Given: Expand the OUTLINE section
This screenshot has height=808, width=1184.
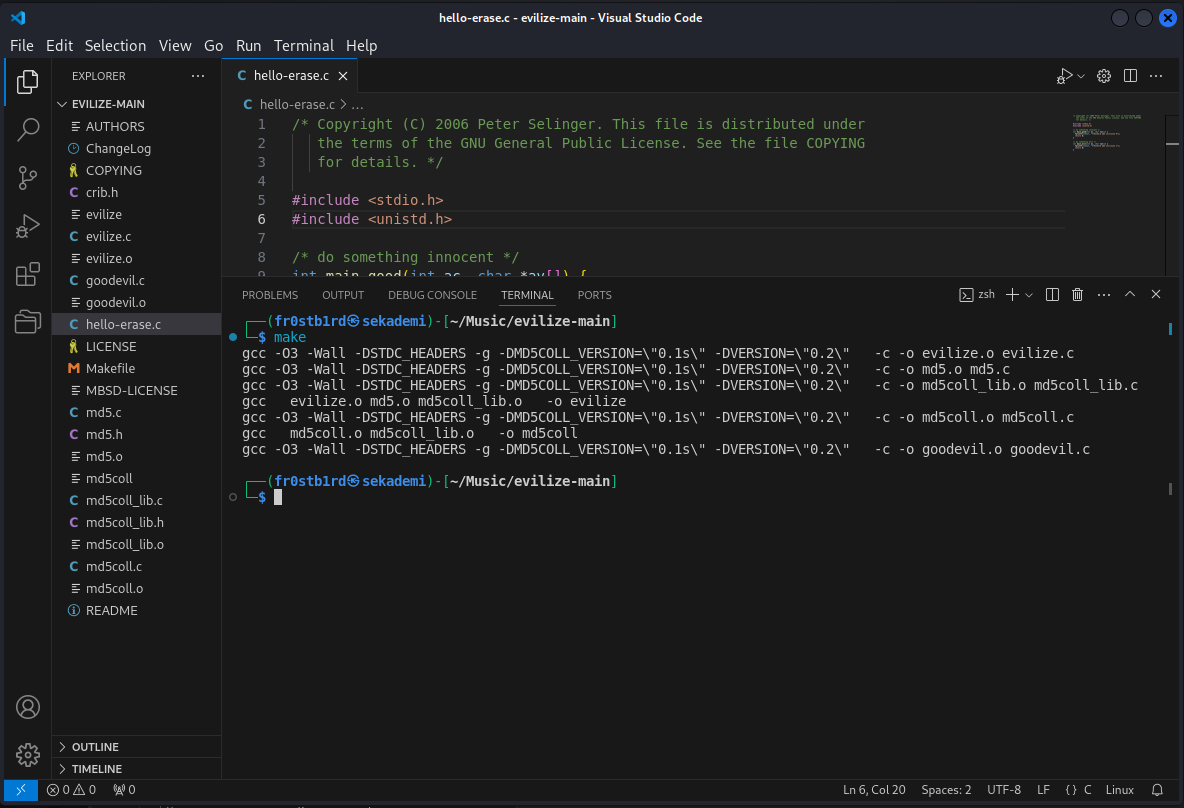Looking at the screenshot, I should 95,747.
